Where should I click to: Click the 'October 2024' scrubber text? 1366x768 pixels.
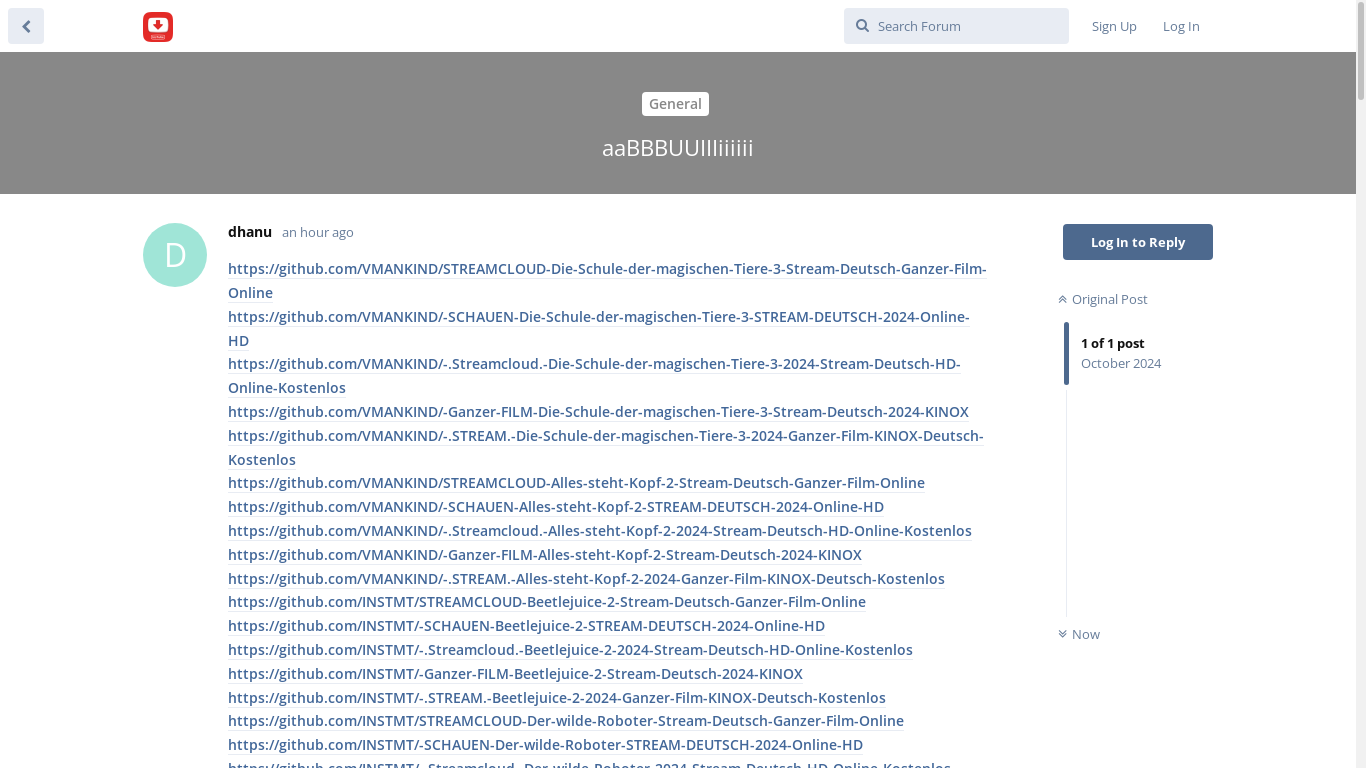[1121, 363]
